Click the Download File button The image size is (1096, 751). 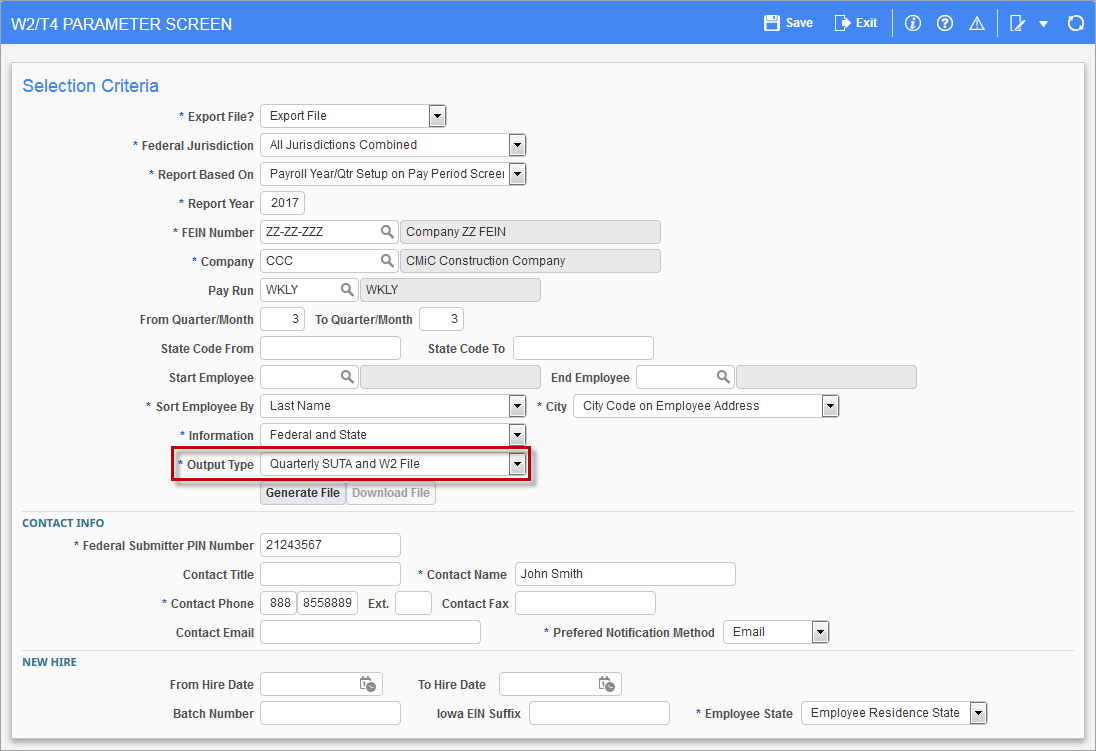pos(391,493)
